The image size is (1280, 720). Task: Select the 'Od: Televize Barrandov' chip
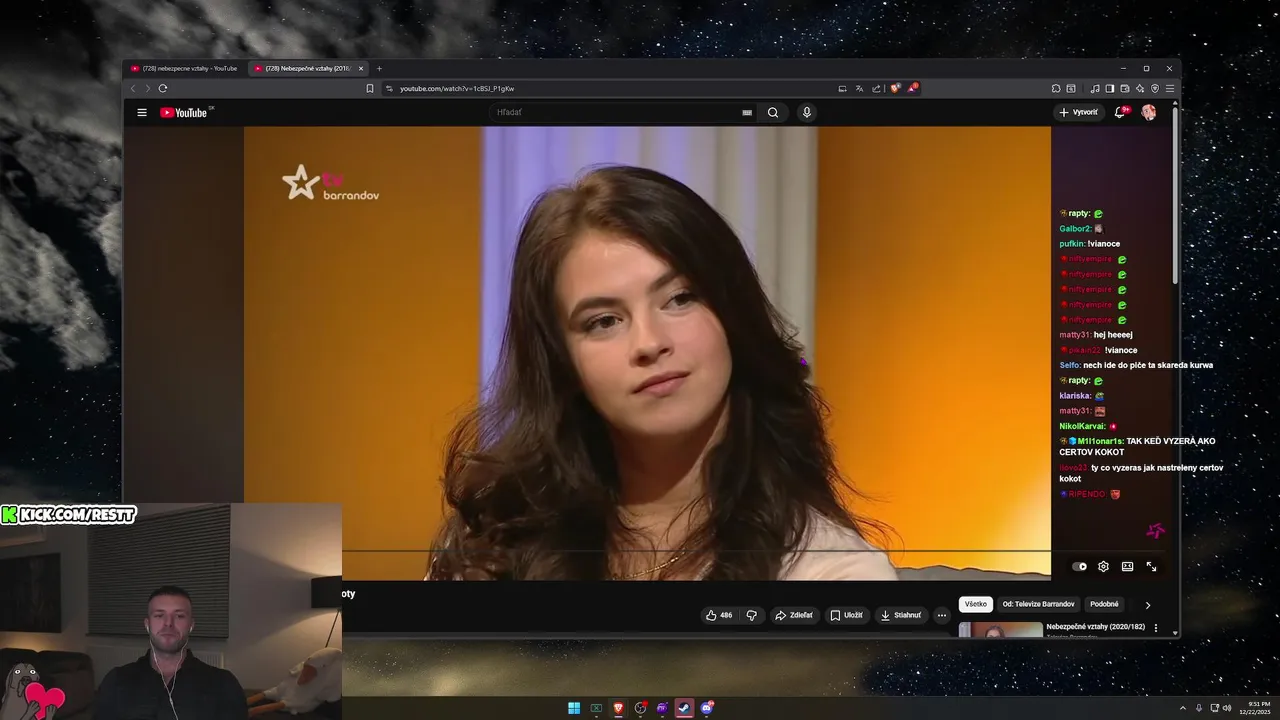click(x=1039, y=604)
